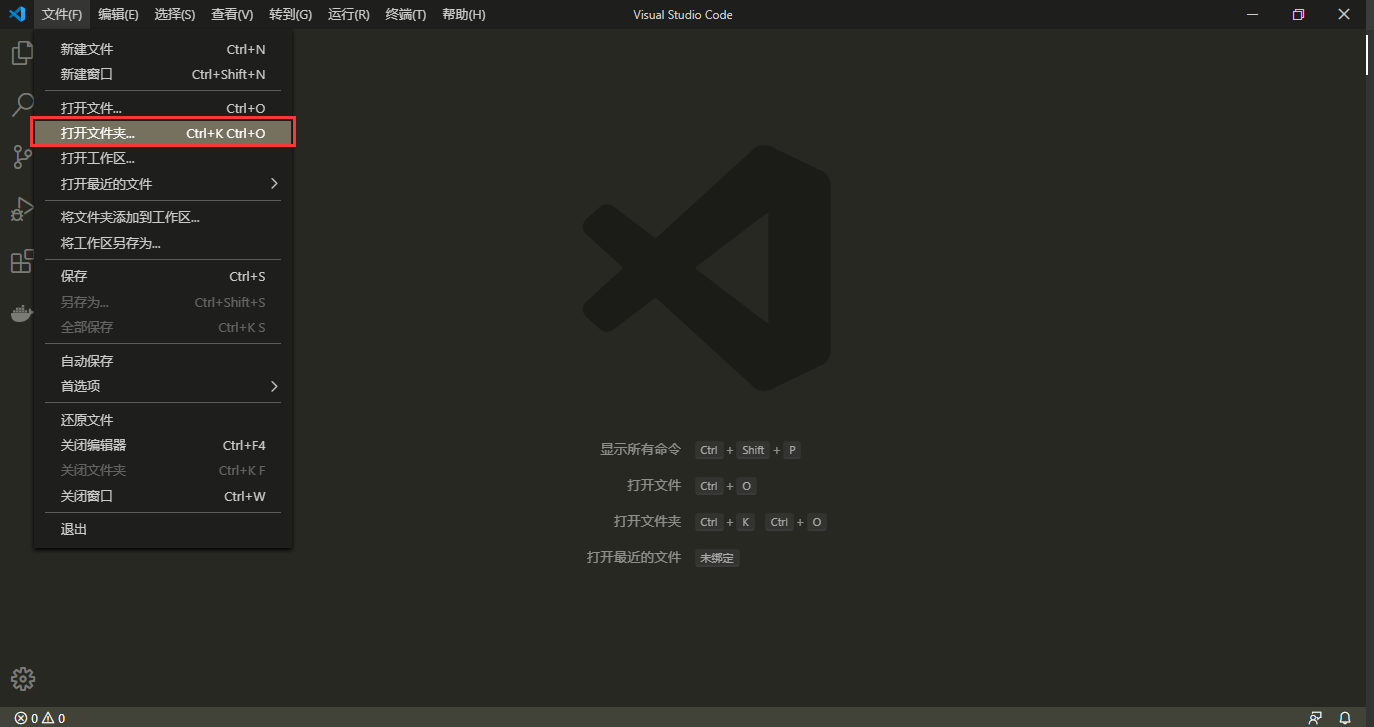
Task: Click the 打开文件夹 hint on welcome screen
Action: pyautogui.click(x=647, y=522)
